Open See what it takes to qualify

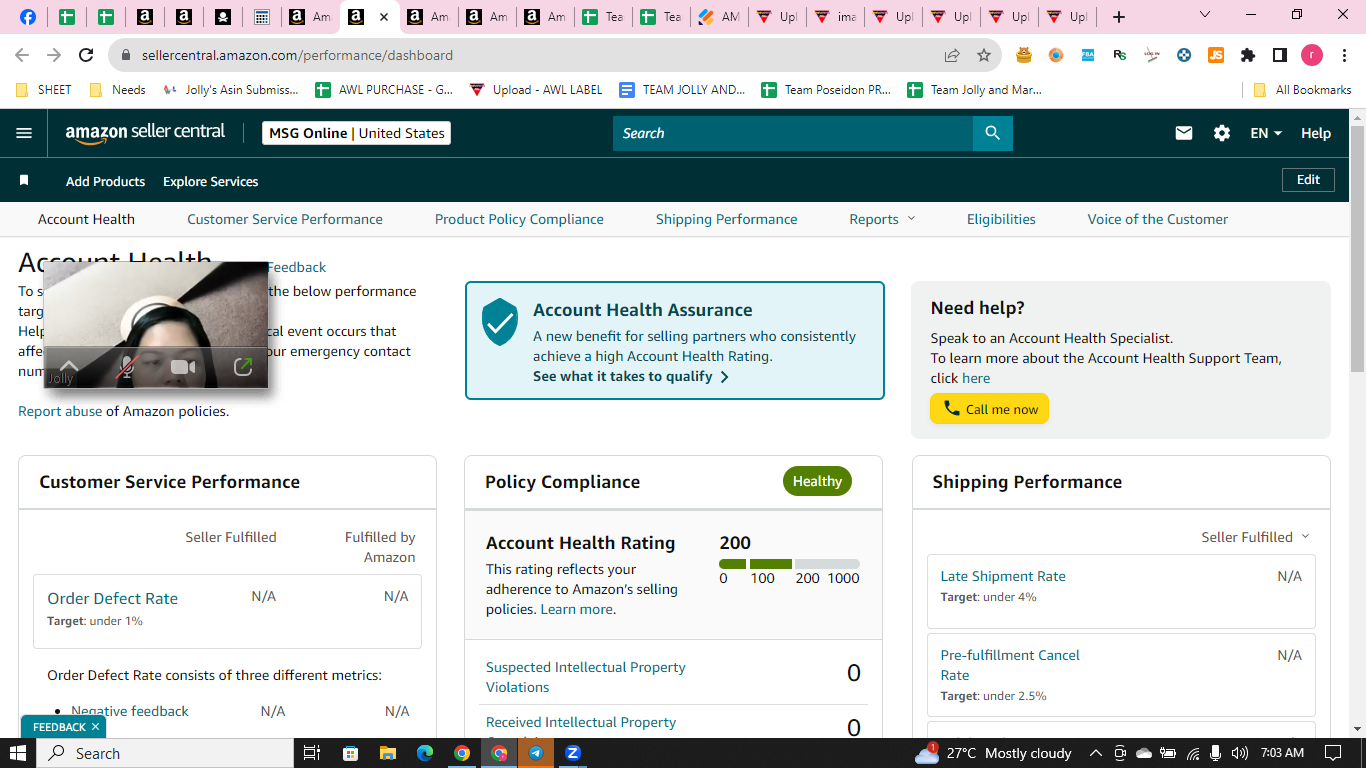pyautogui.click(x=631, y=377)
